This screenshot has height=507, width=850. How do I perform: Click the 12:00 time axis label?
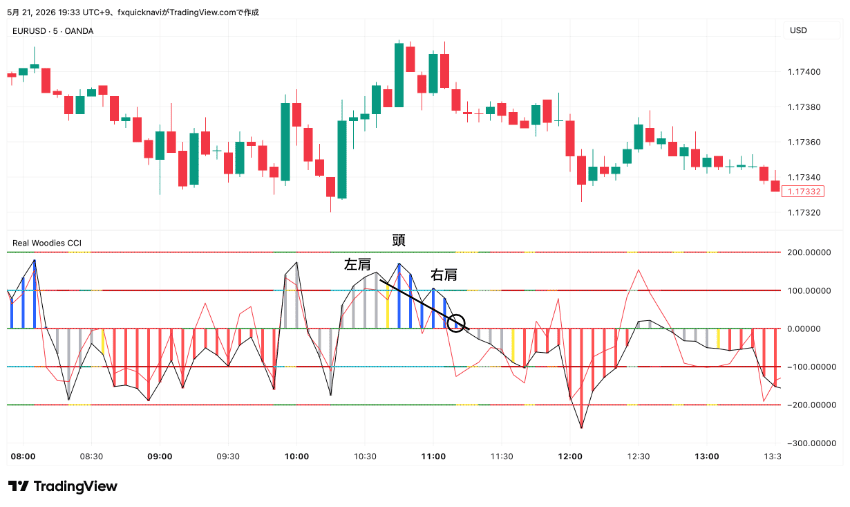tap(570, 457)
